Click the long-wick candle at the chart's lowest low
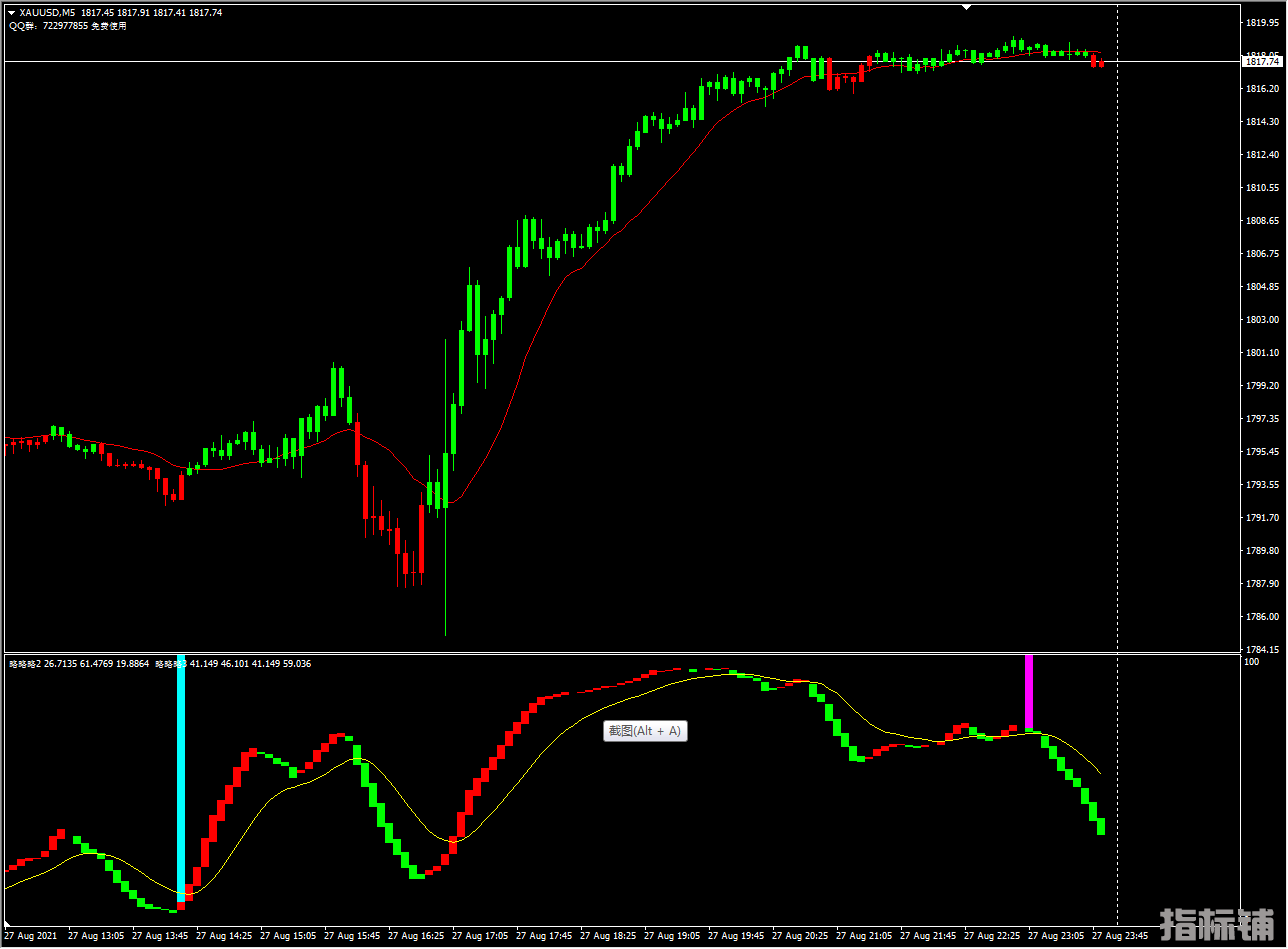 (445, 560)
